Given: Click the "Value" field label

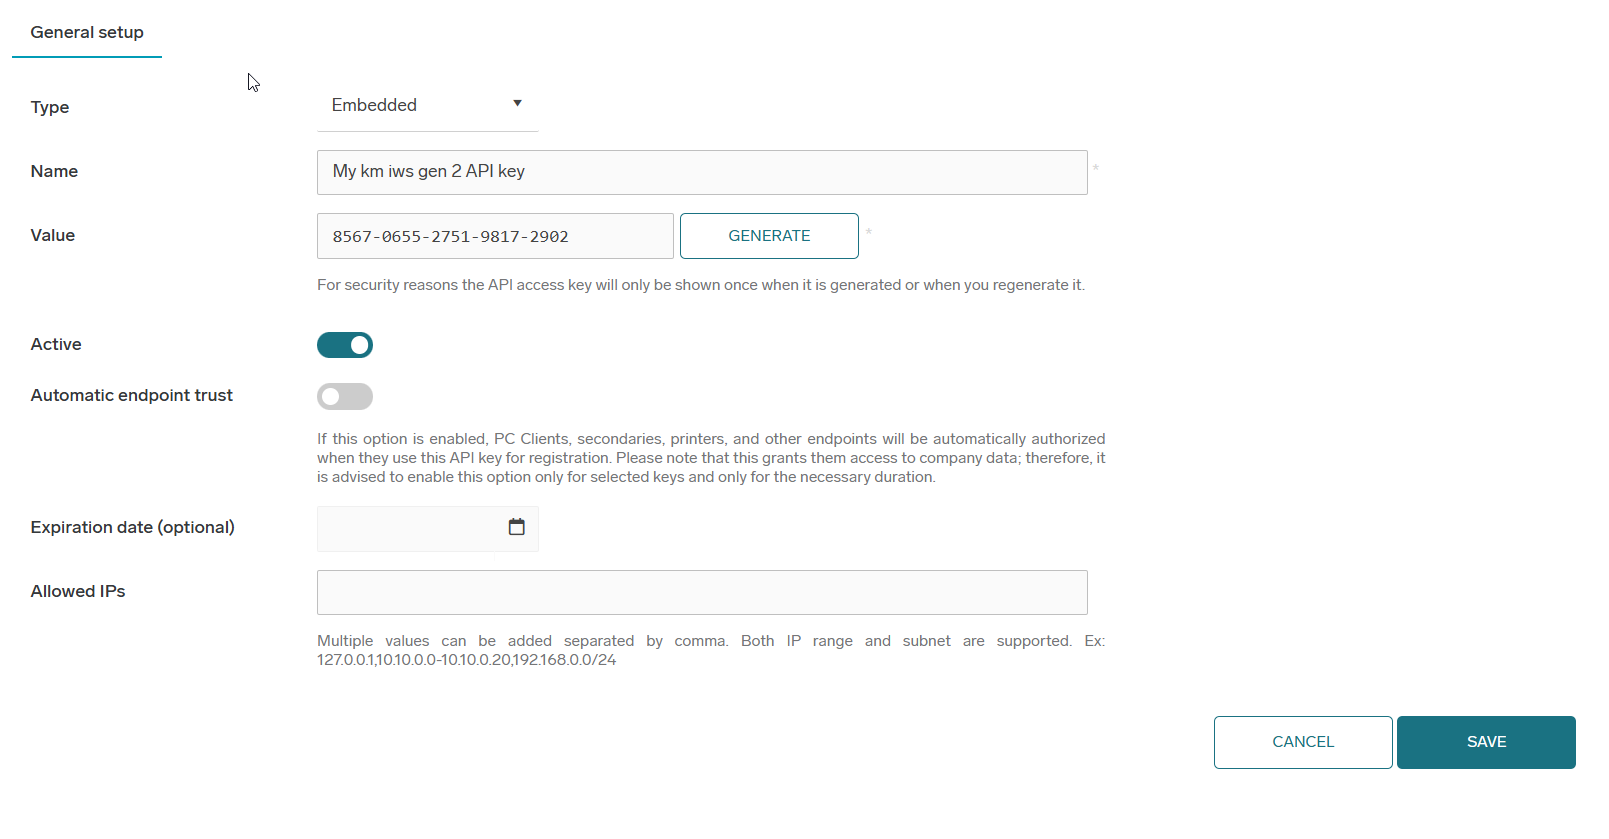Looking at the screenshot, I should 53,235.
